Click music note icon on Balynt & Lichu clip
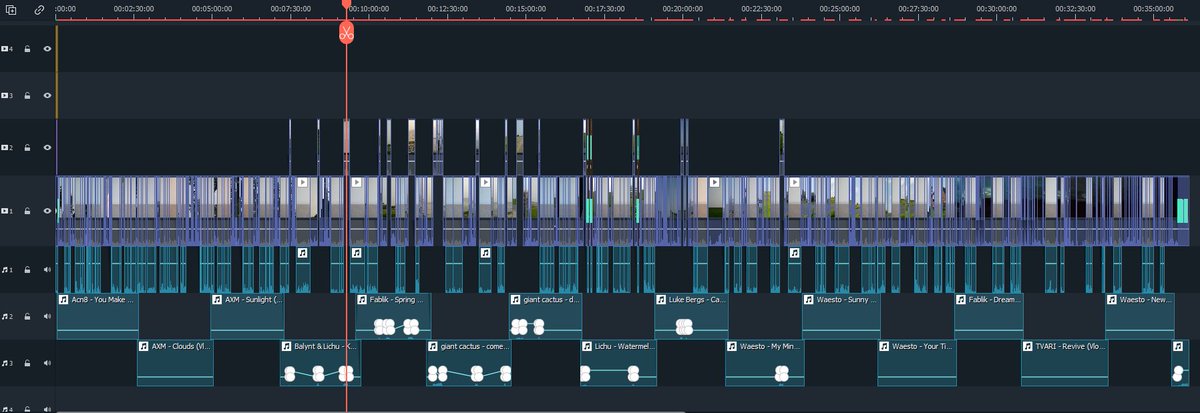The image size is (1200, 413). point(287,346)
